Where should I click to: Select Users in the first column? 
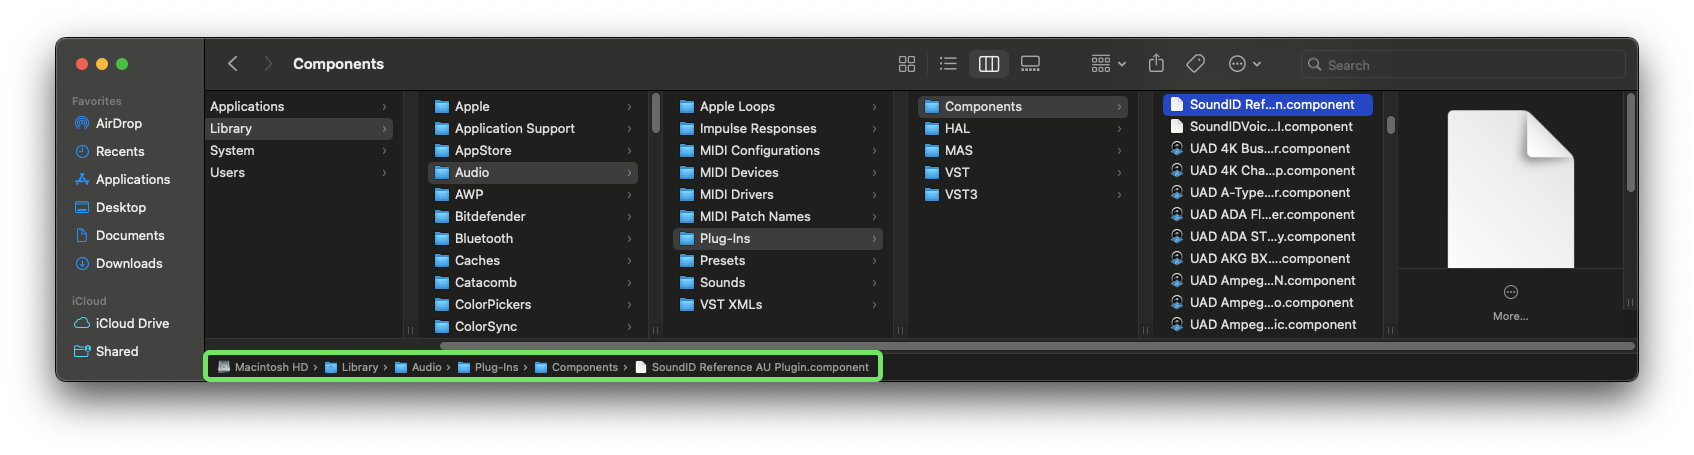click(299, 172)
